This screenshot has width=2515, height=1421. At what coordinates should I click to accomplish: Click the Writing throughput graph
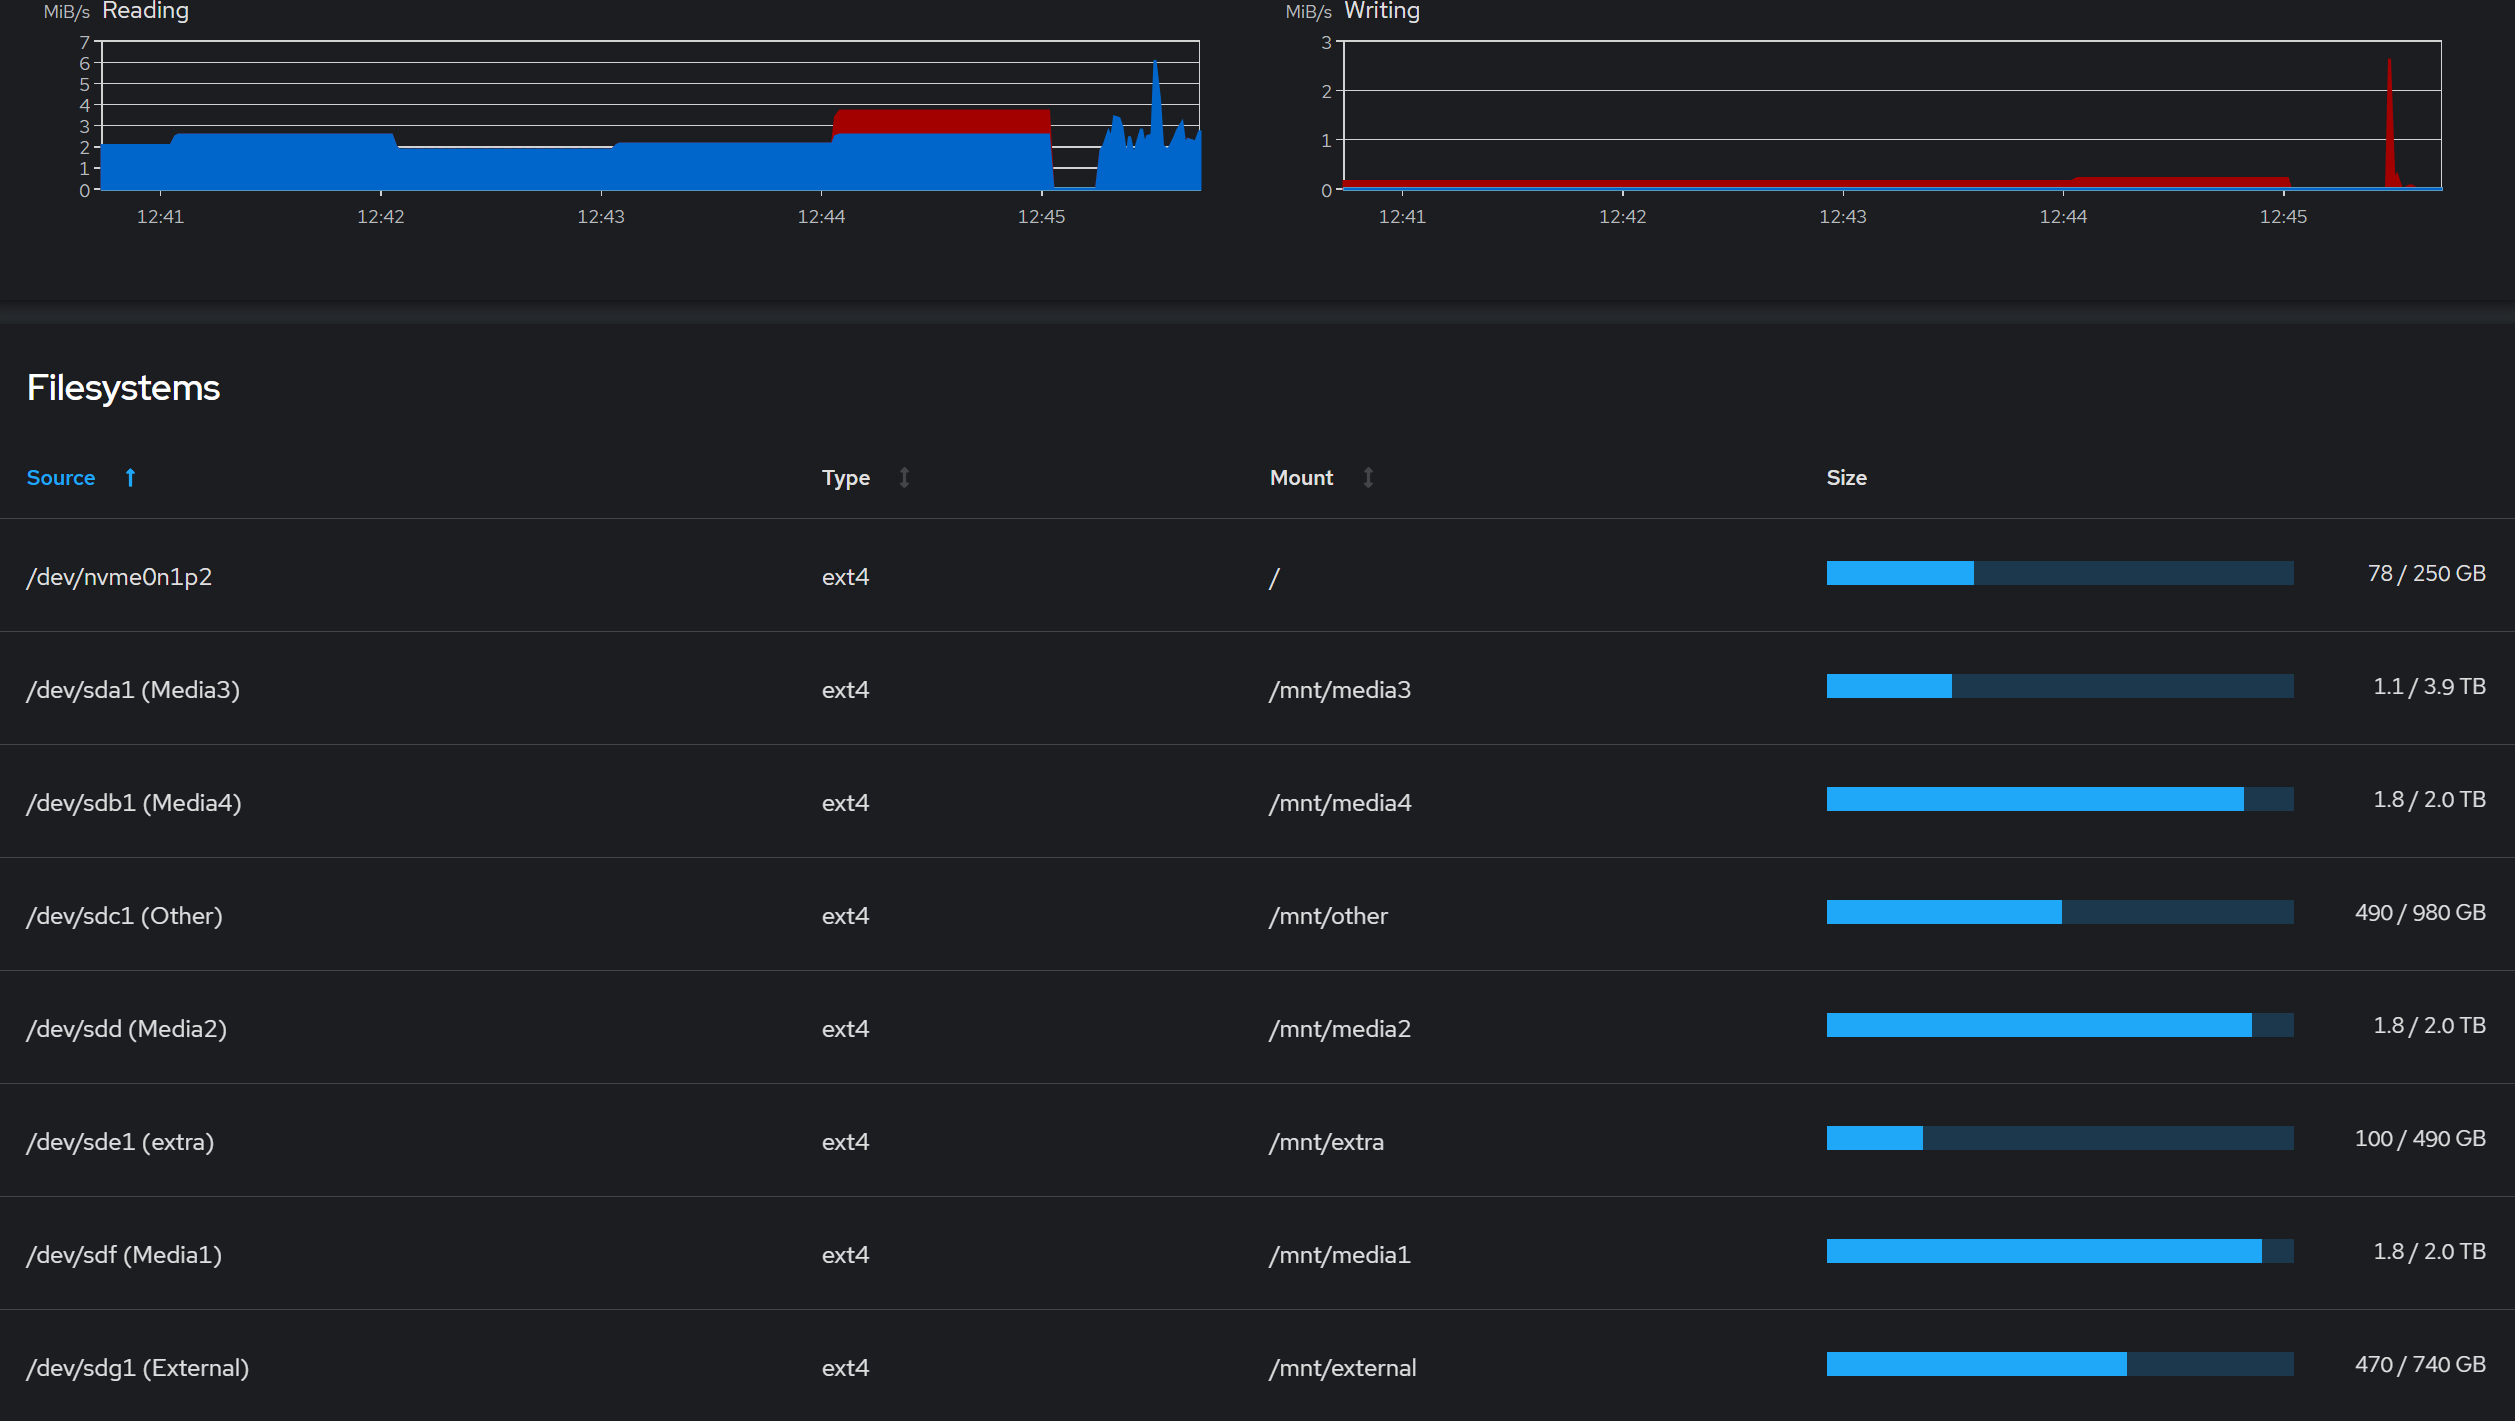pyautogui.click(x=1892, y=115)
